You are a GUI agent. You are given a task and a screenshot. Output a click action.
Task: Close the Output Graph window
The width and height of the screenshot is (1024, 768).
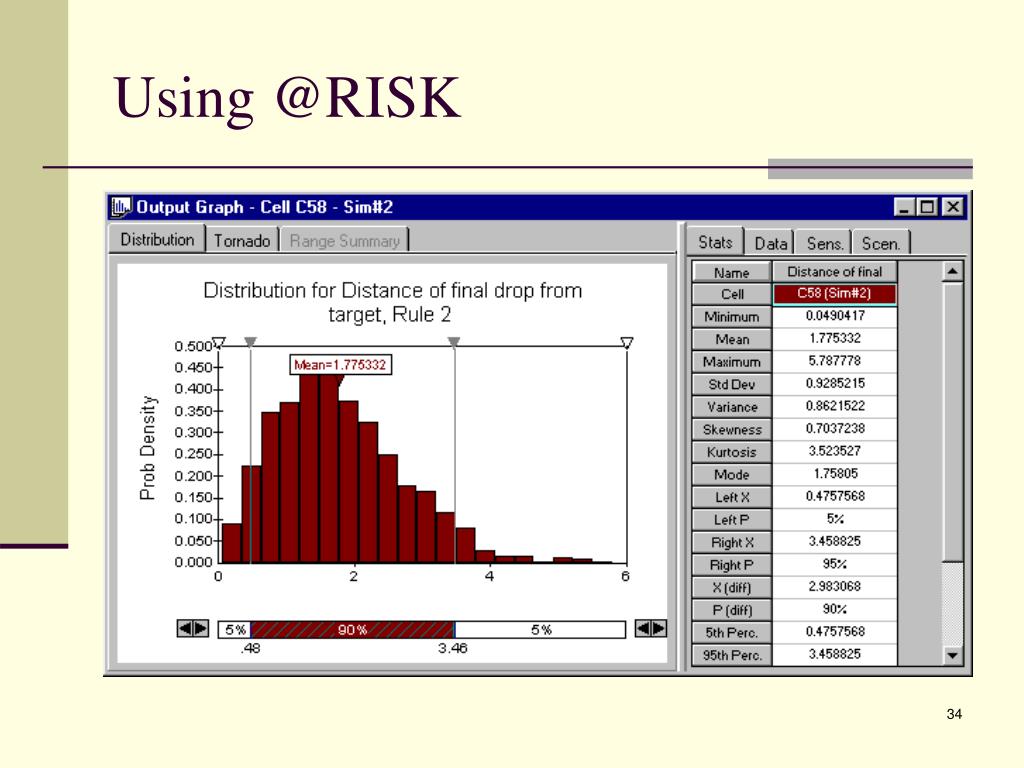(953, 207)
